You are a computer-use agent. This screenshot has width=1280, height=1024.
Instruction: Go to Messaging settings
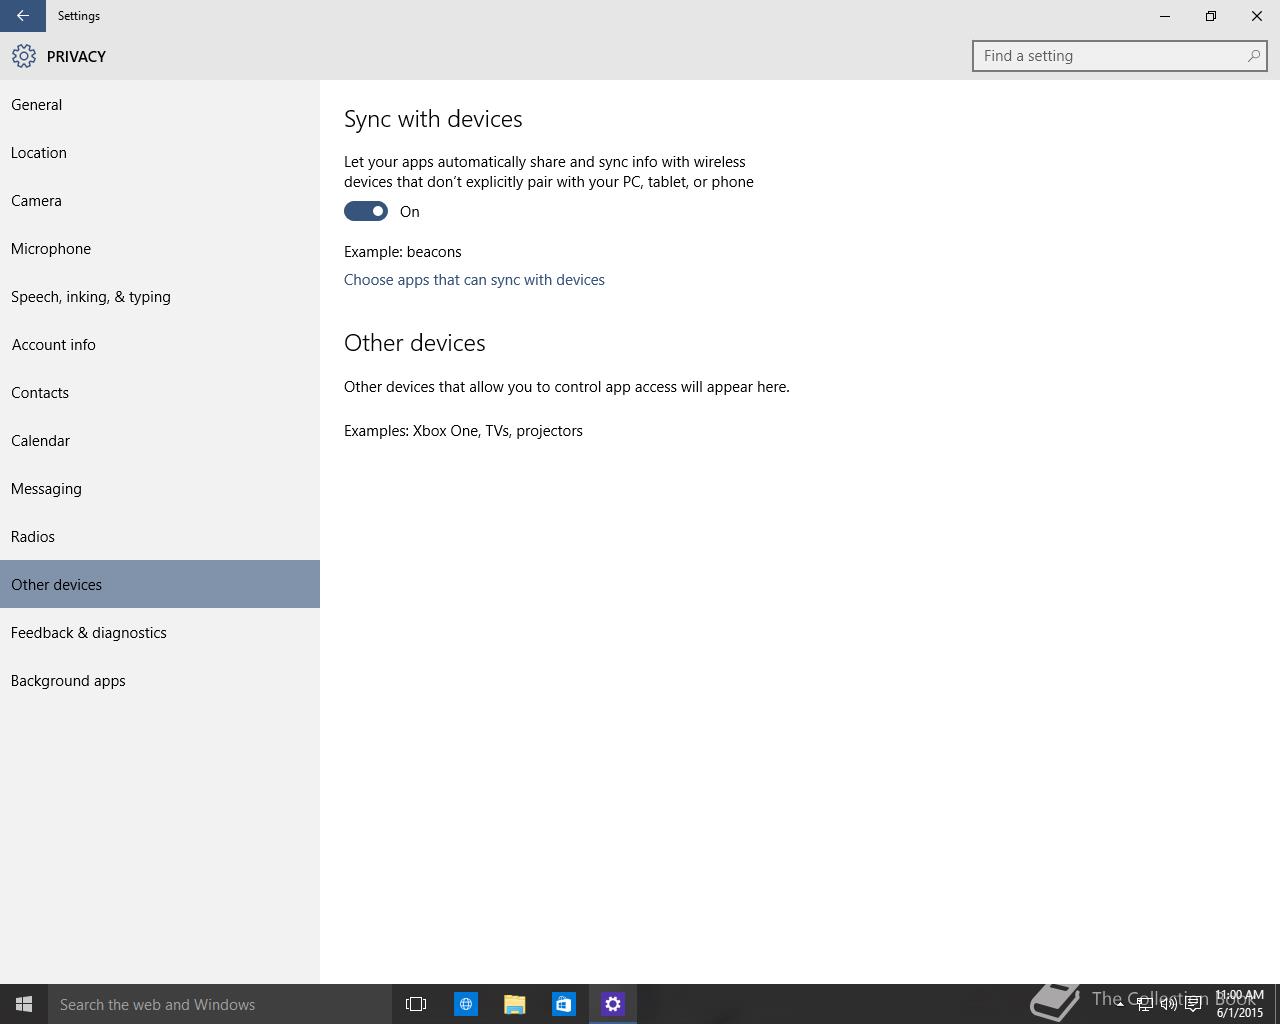(x=160, y=489)
